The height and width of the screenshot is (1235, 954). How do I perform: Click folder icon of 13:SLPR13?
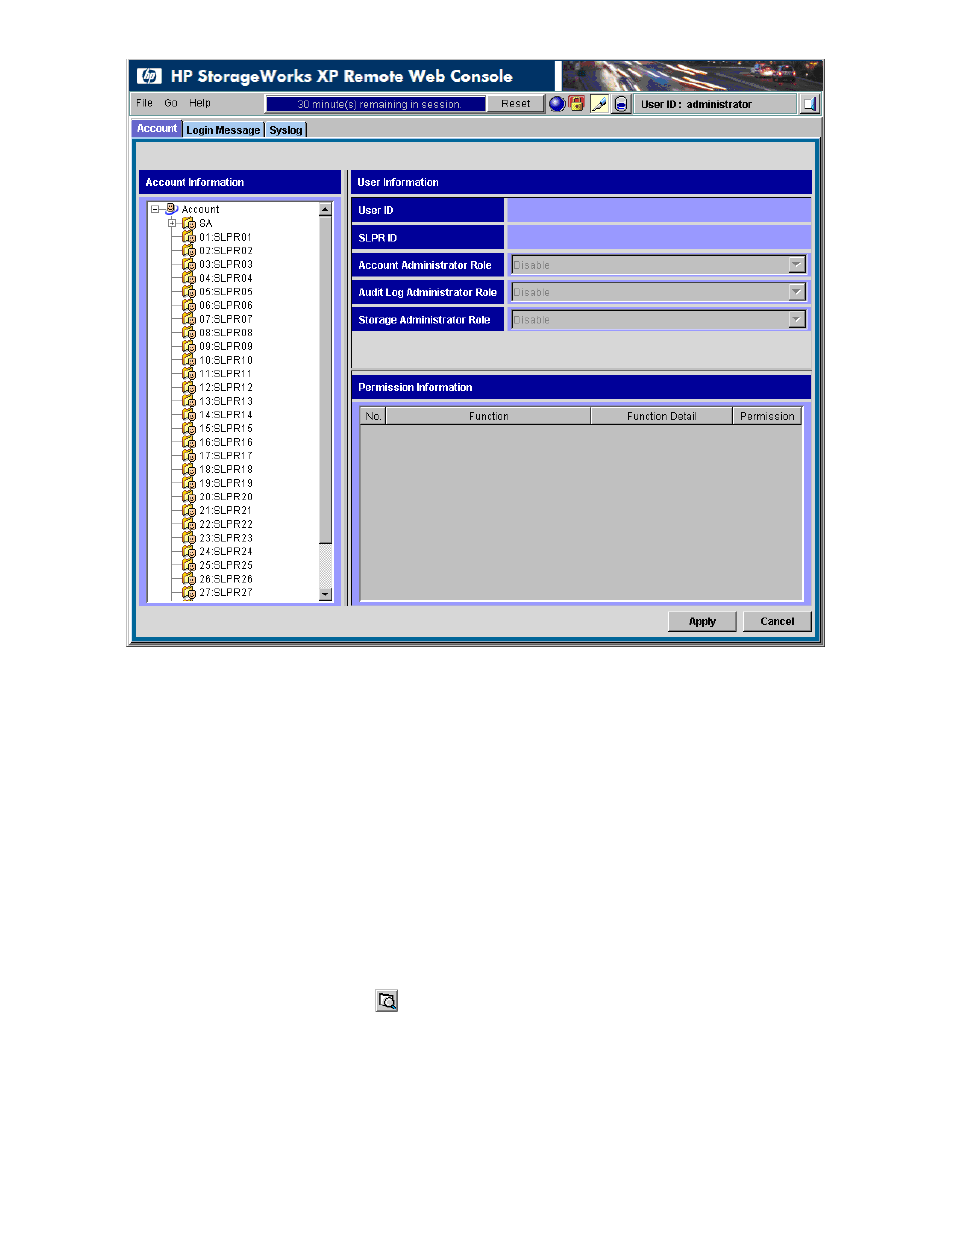coord(189,401)
